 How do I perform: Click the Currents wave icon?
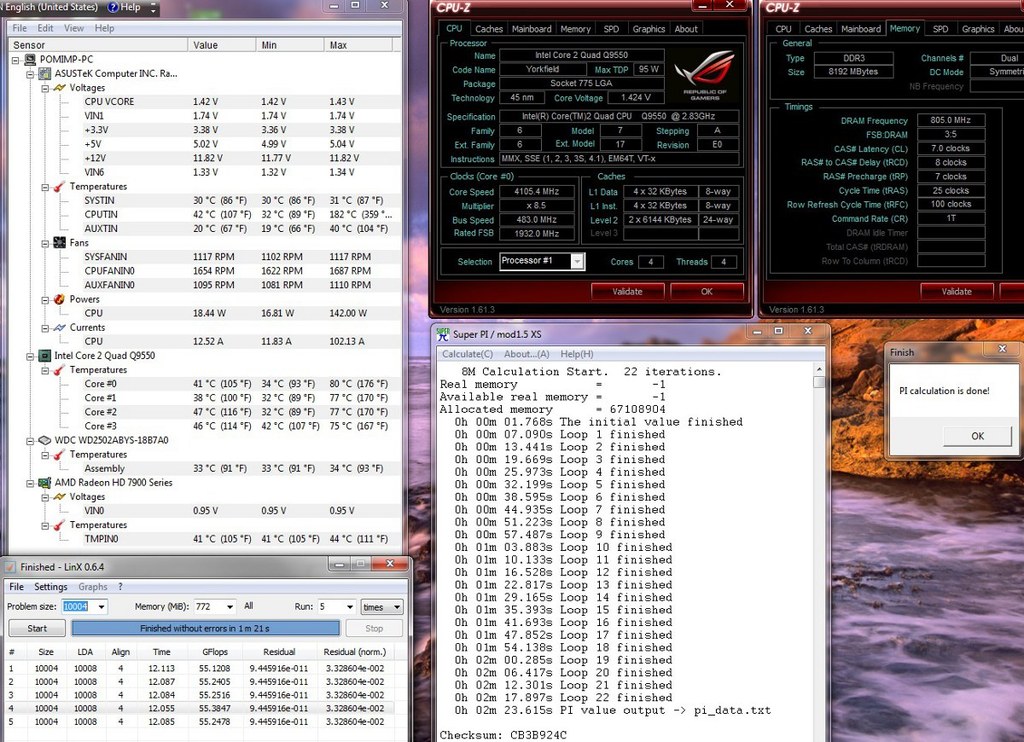[59, 327]
